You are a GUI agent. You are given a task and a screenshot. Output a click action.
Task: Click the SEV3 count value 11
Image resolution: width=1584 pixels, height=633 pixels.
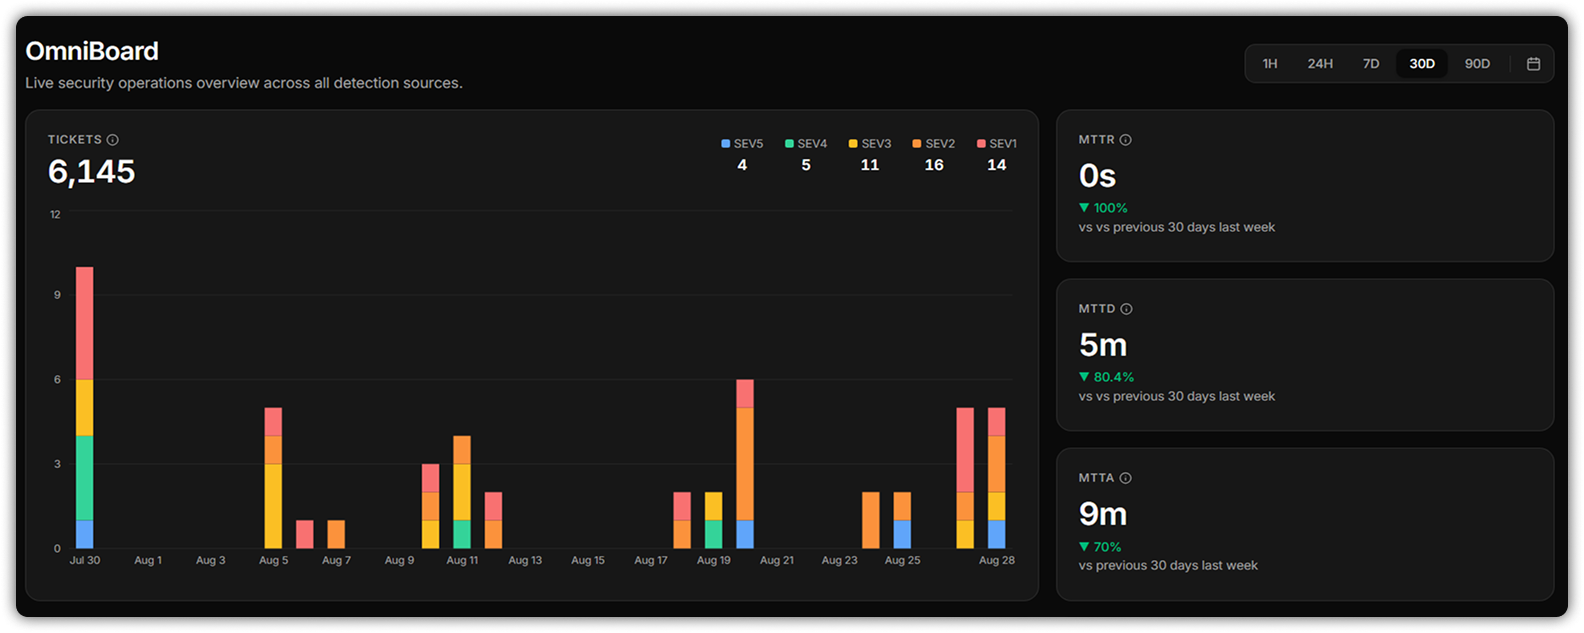[870, 165]
